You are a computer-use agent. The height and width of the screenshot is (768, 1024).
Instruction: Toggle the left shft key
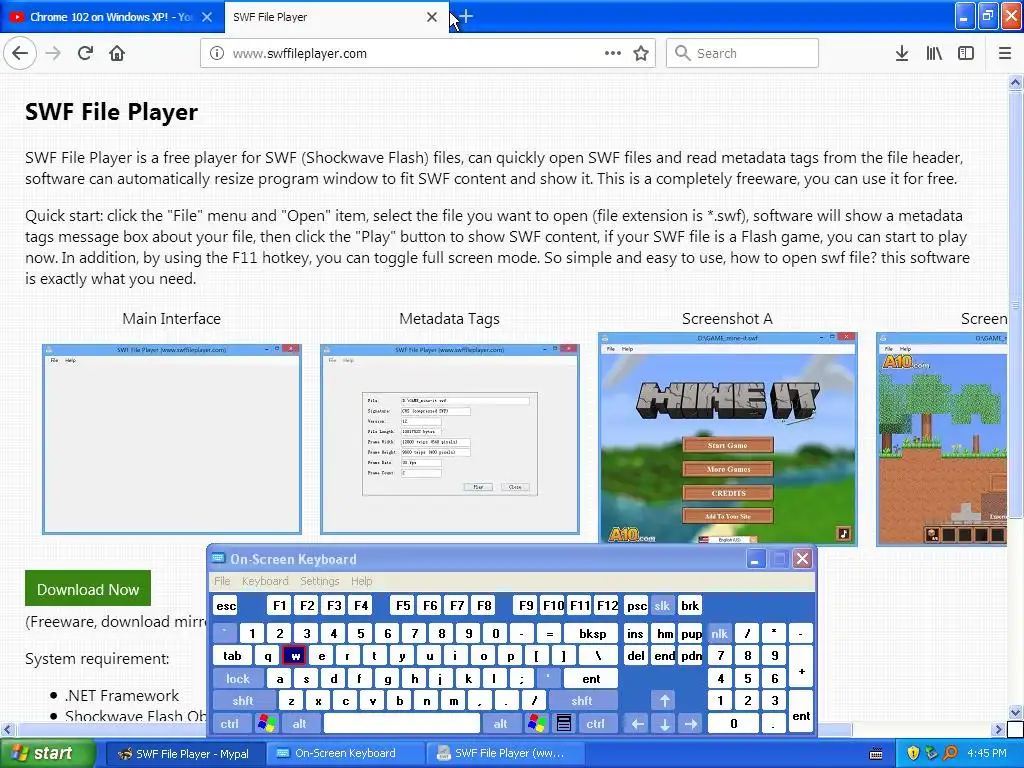[242, 701]
